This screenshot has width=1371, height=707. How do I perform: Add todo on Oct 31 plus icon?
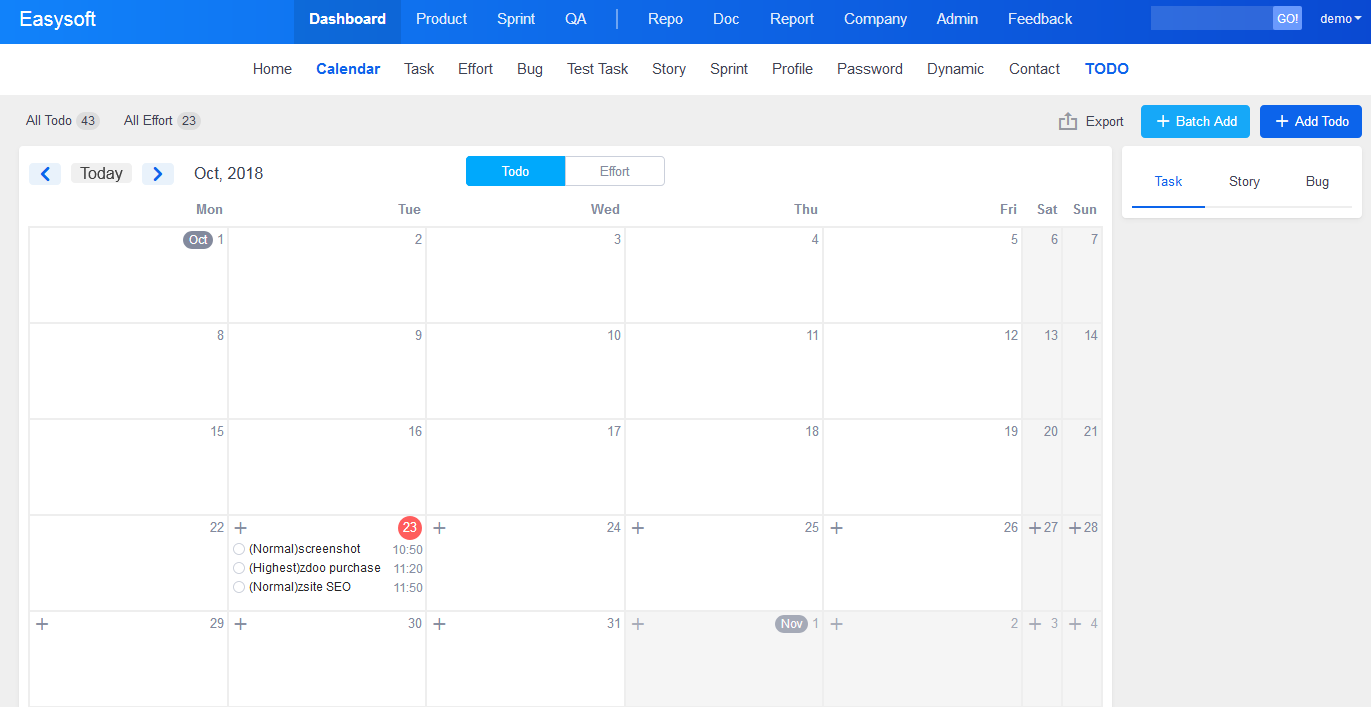[x=439, y=624]
